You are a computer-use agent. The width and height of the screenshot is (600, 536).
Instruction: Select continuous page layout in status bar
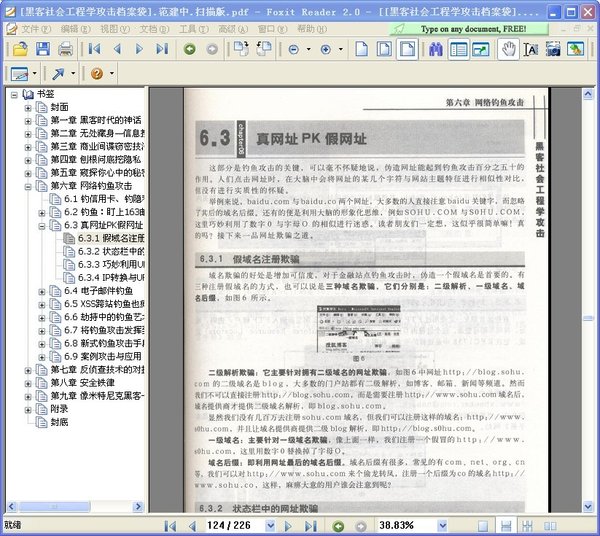(x=505, y=526)
